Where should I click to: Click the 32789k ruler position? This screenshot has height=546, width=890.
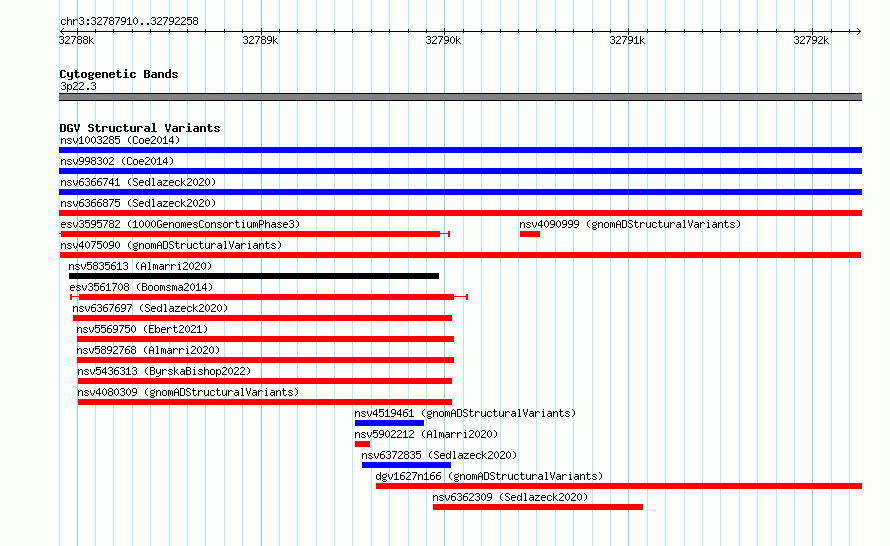point(261,40)
